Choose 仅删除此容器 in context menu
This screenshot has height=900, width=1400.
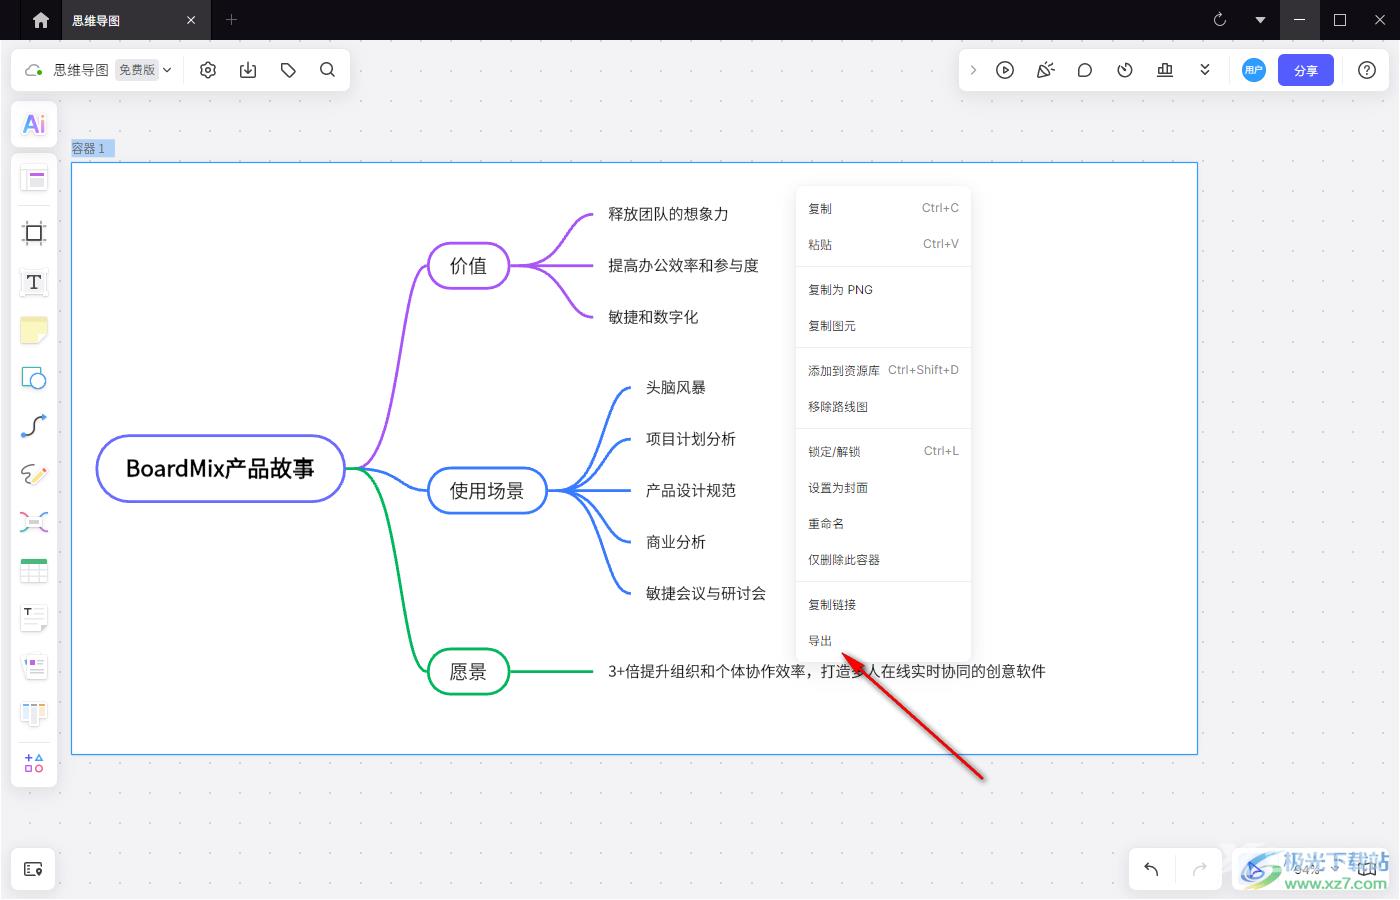tap(883, 560)
